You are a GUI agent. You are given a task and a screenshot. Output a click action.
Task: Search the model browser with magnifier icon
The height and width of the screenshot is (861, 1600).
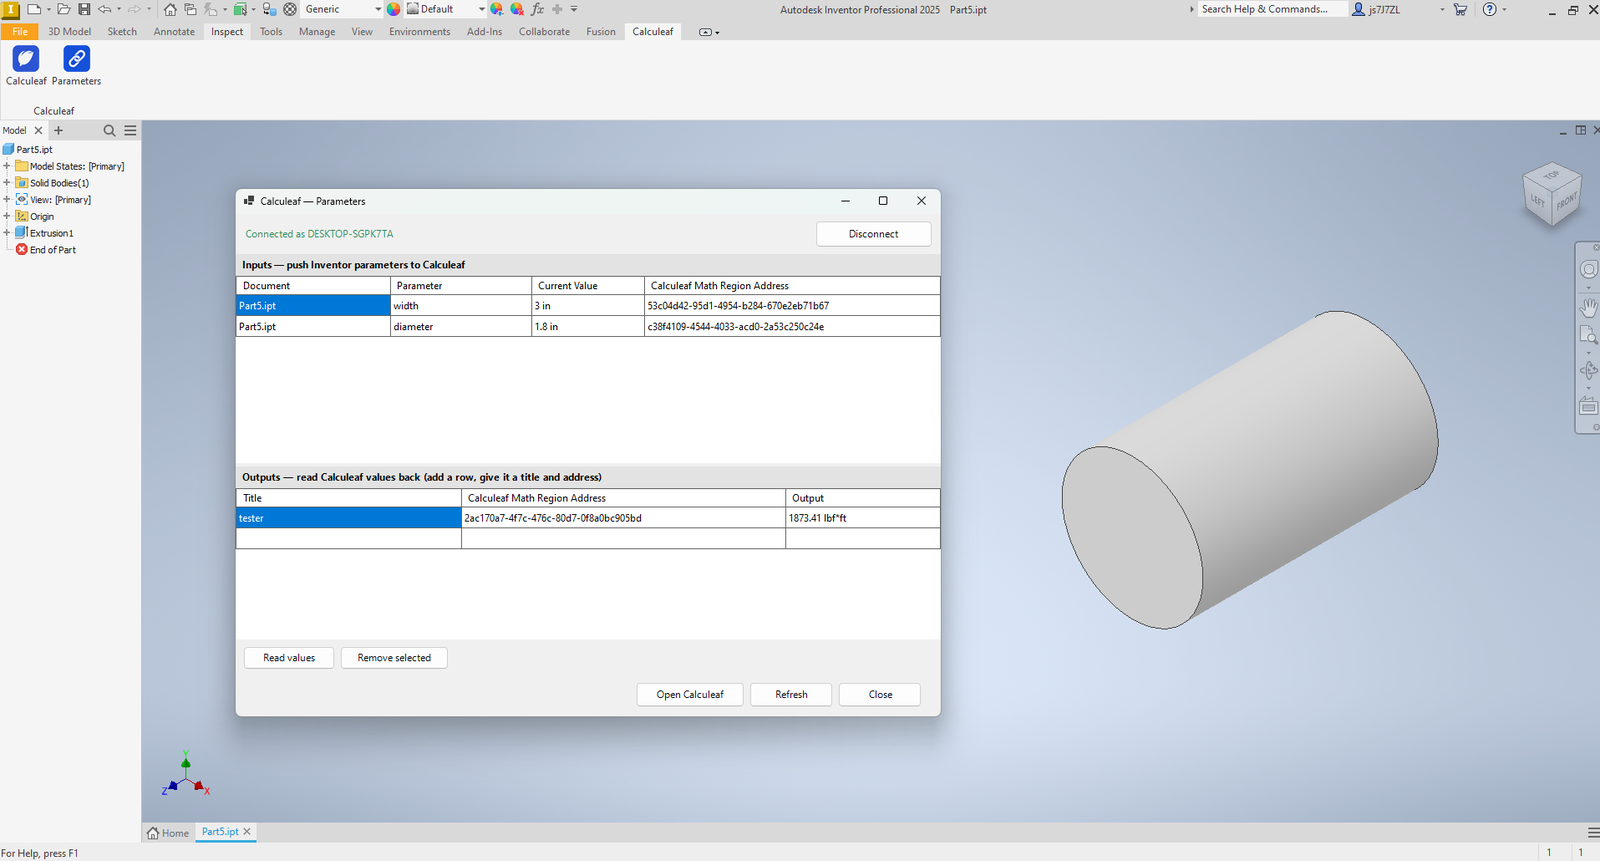[x=110, y=130]
